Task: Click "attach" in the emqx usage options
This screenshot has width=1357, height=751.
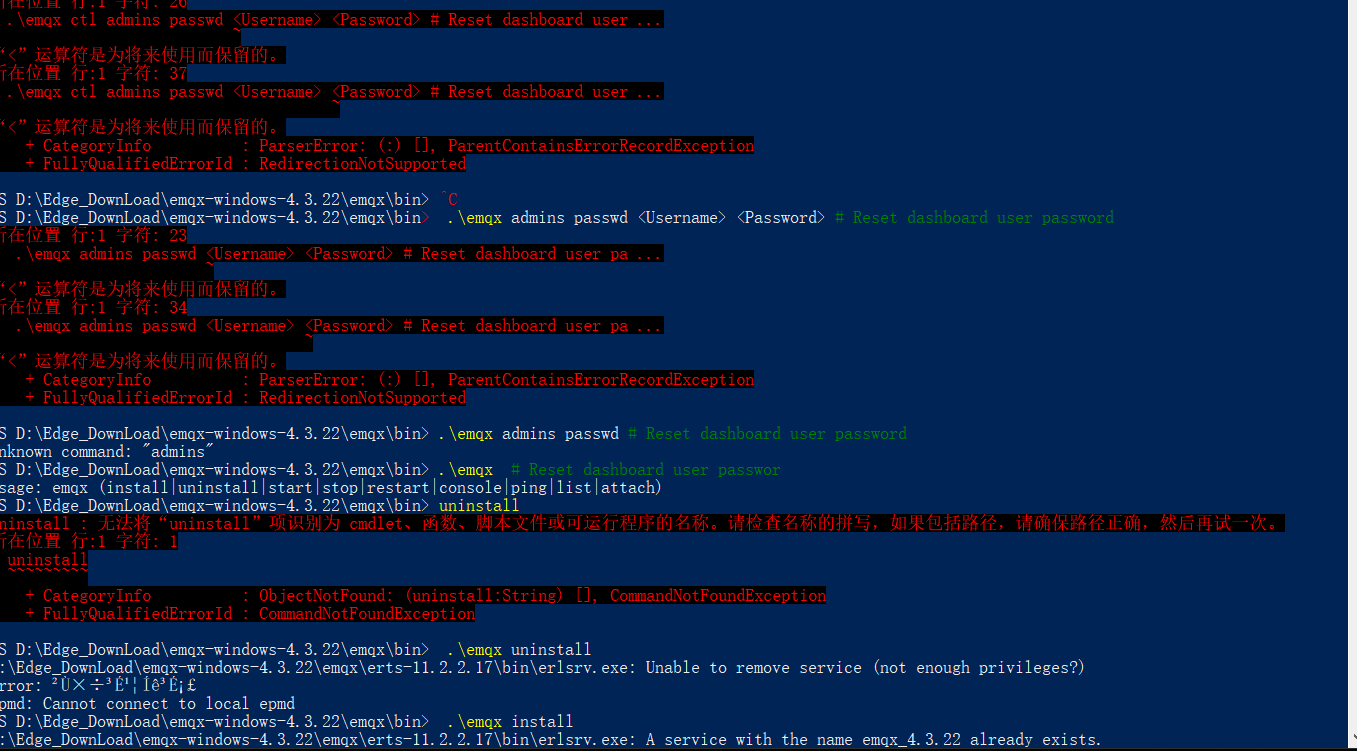Action: (x=628, y=488)
